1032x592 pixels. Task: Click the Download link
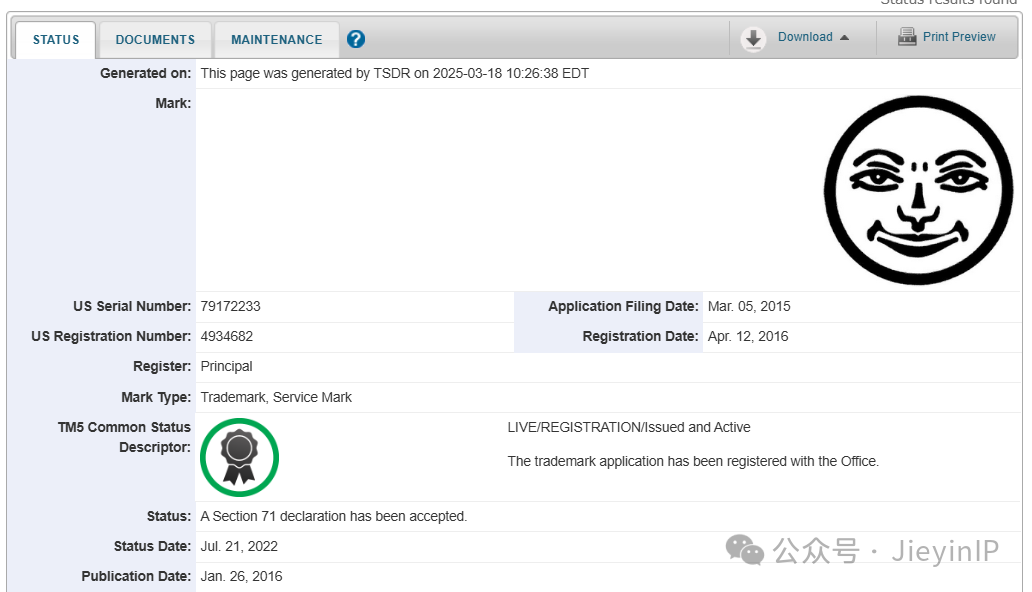[x=805, y=37]
